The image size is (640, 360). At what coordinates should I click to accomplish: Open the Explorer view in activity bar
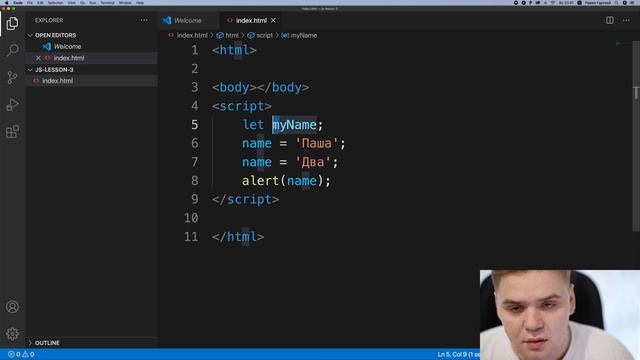coord(12,23)
